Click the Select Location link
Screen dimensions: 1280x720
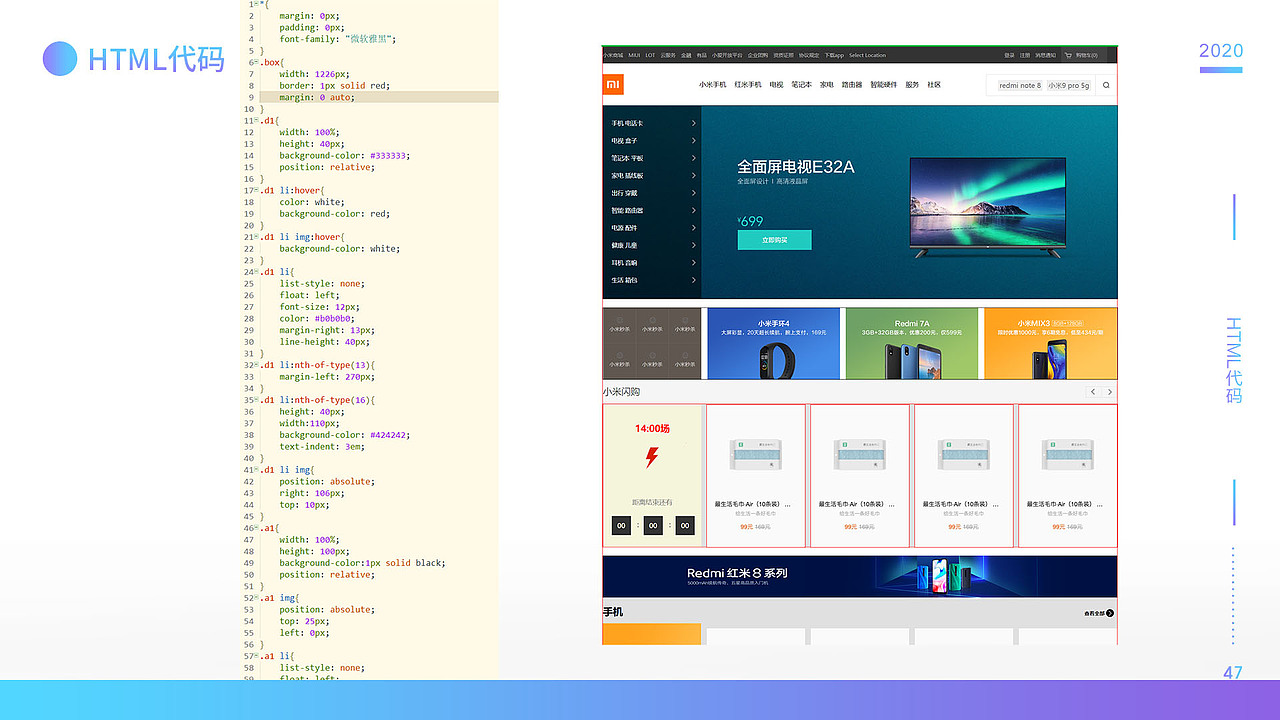867,55
